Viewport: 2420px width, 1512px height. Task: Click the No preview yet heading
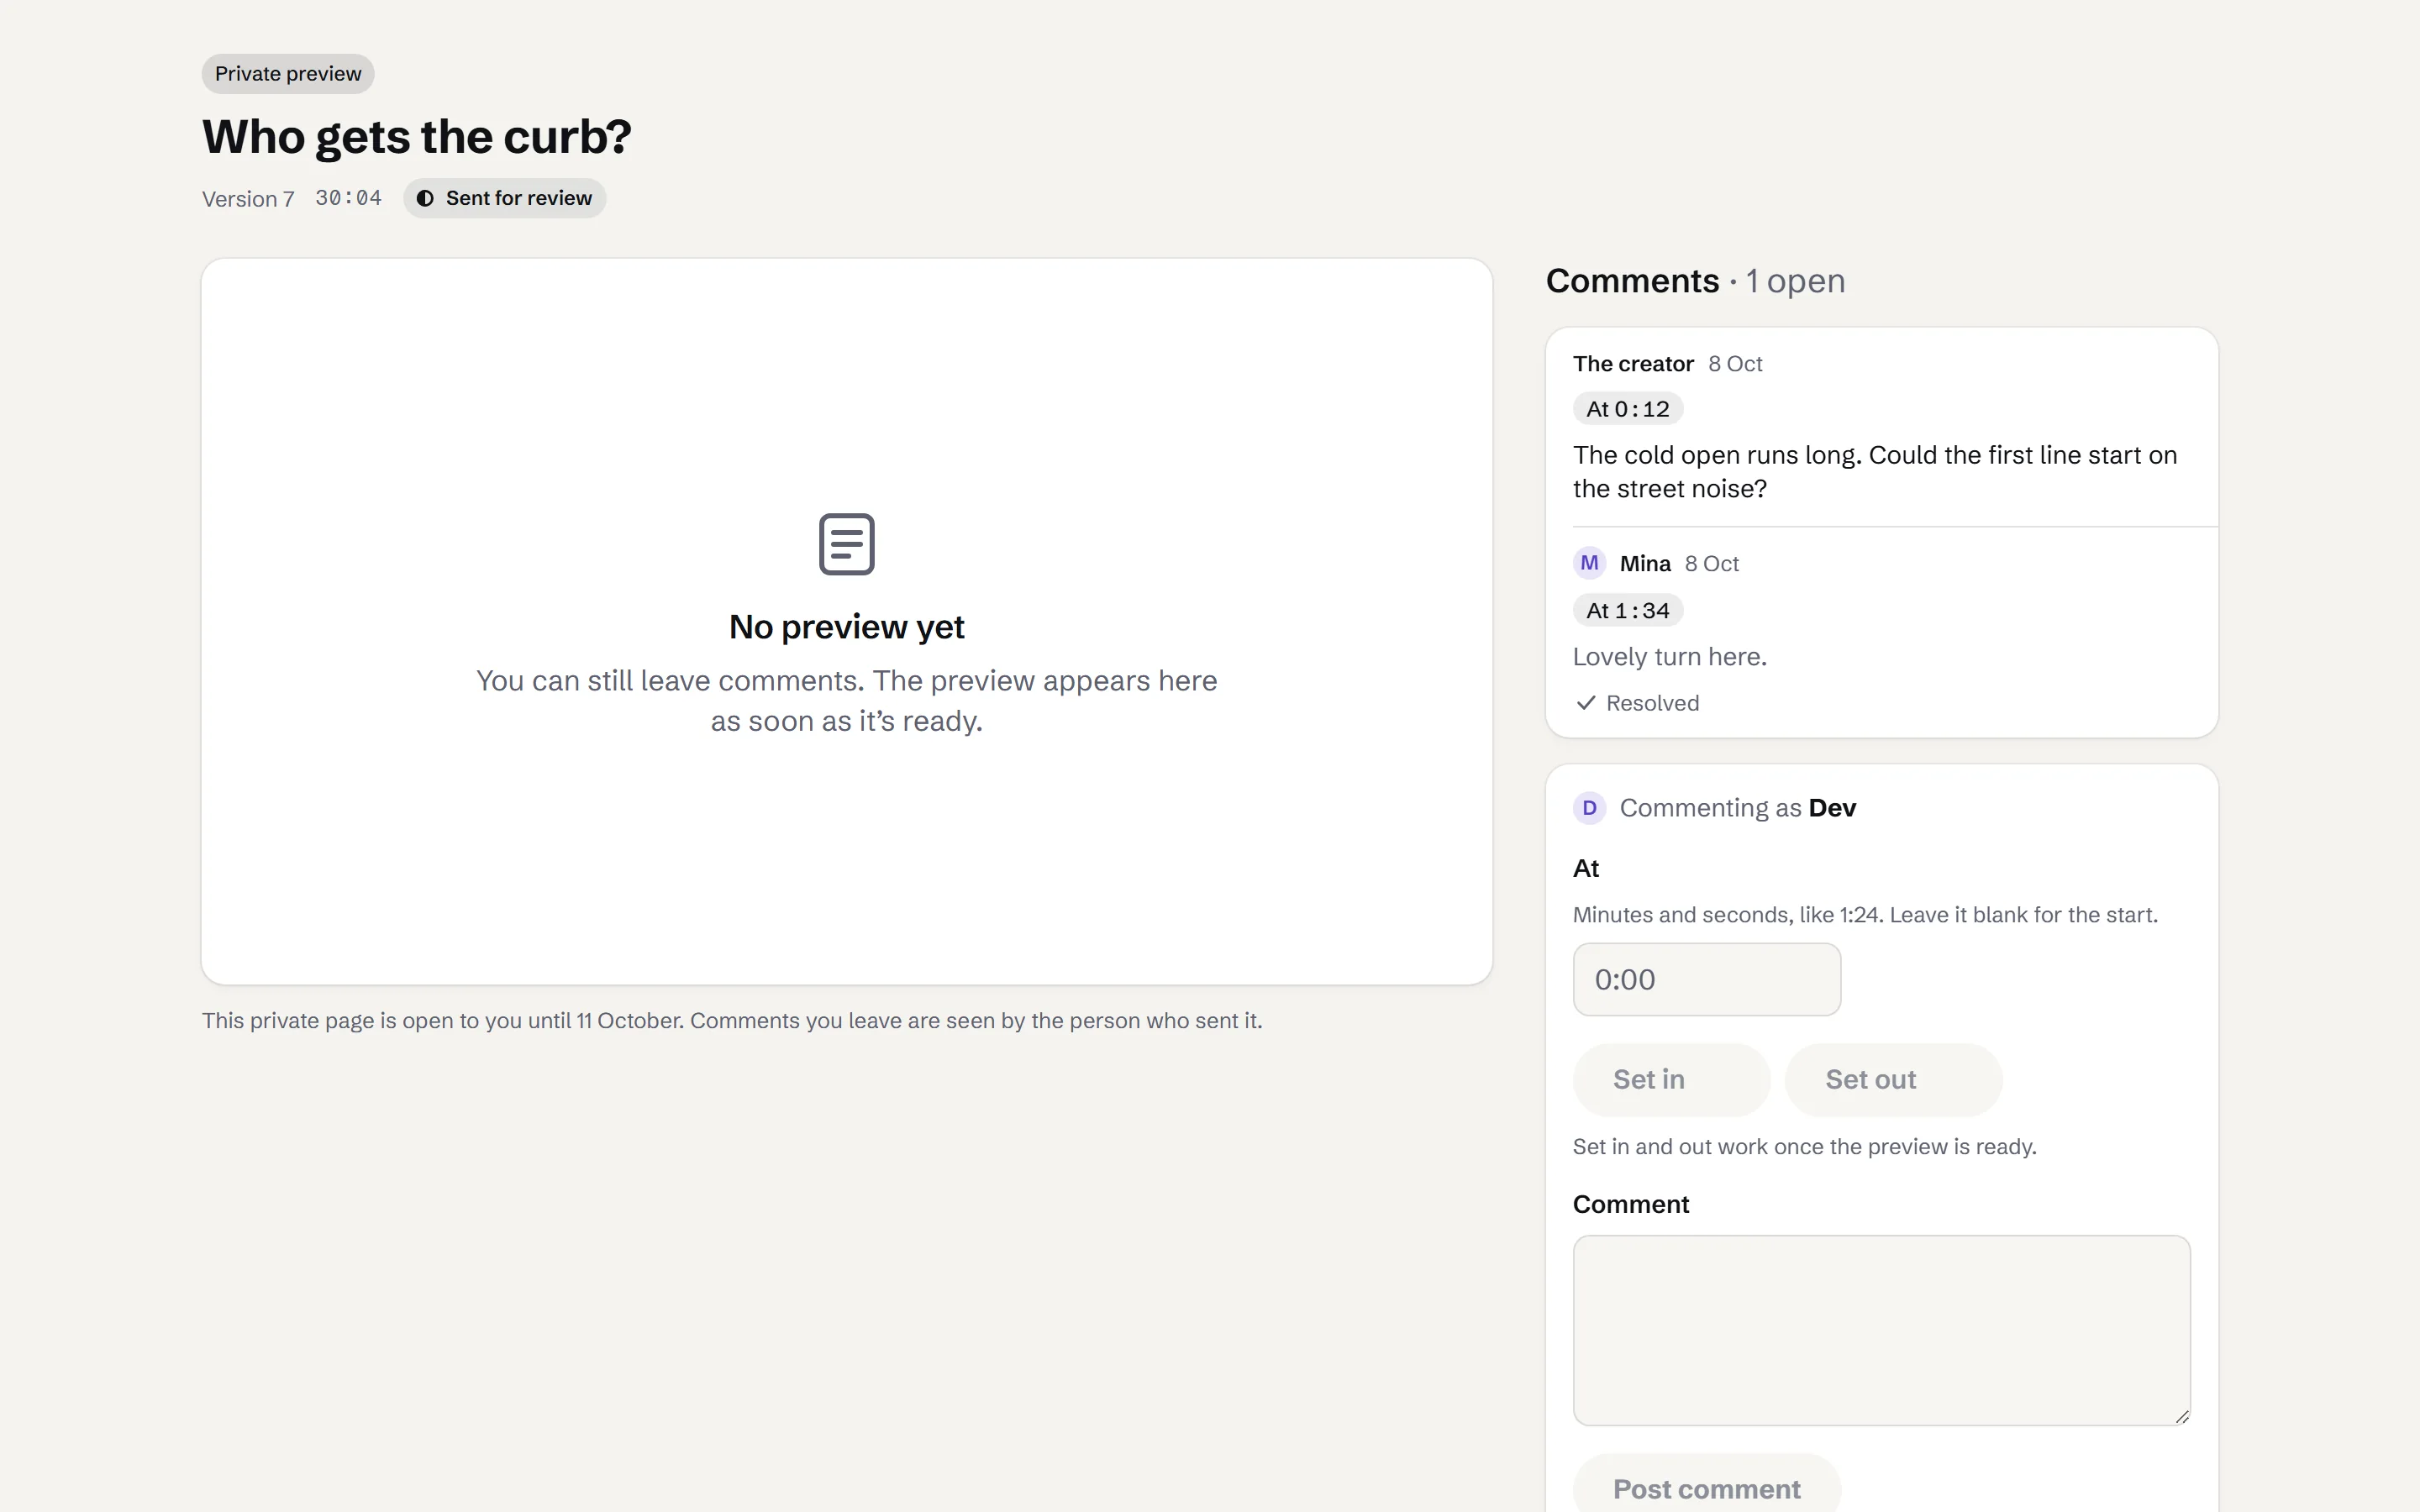(846, 627)
